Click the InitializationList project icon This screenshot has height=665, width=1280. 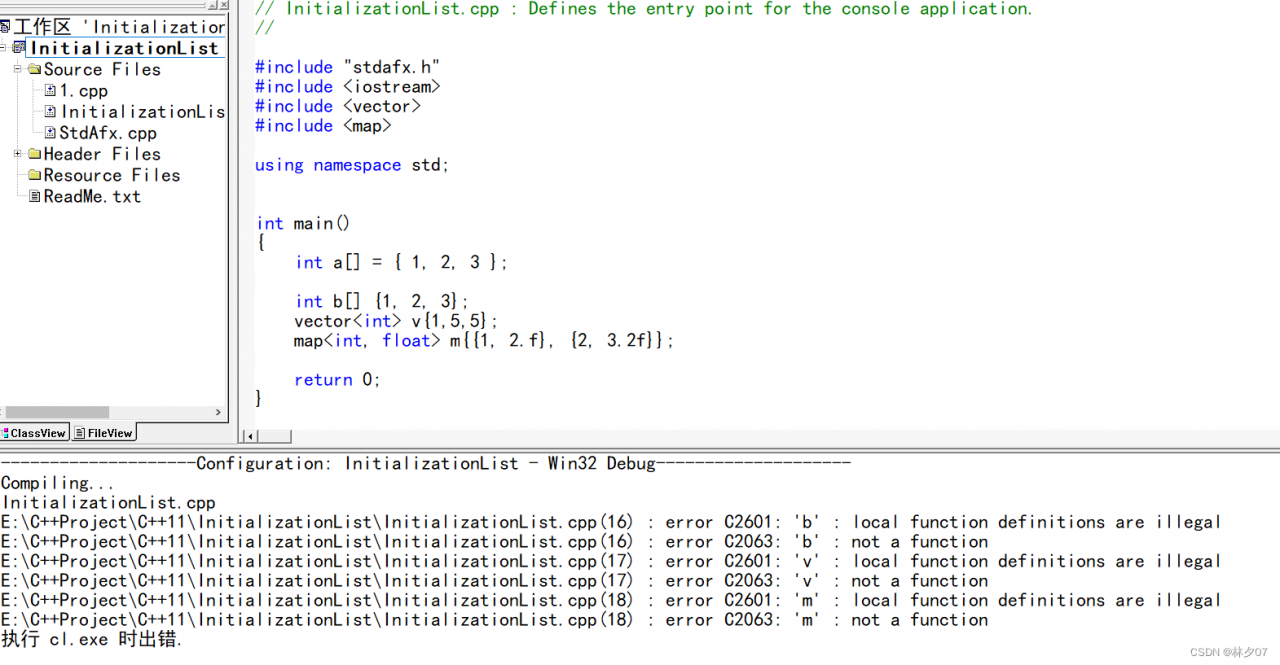click(19, 48)
